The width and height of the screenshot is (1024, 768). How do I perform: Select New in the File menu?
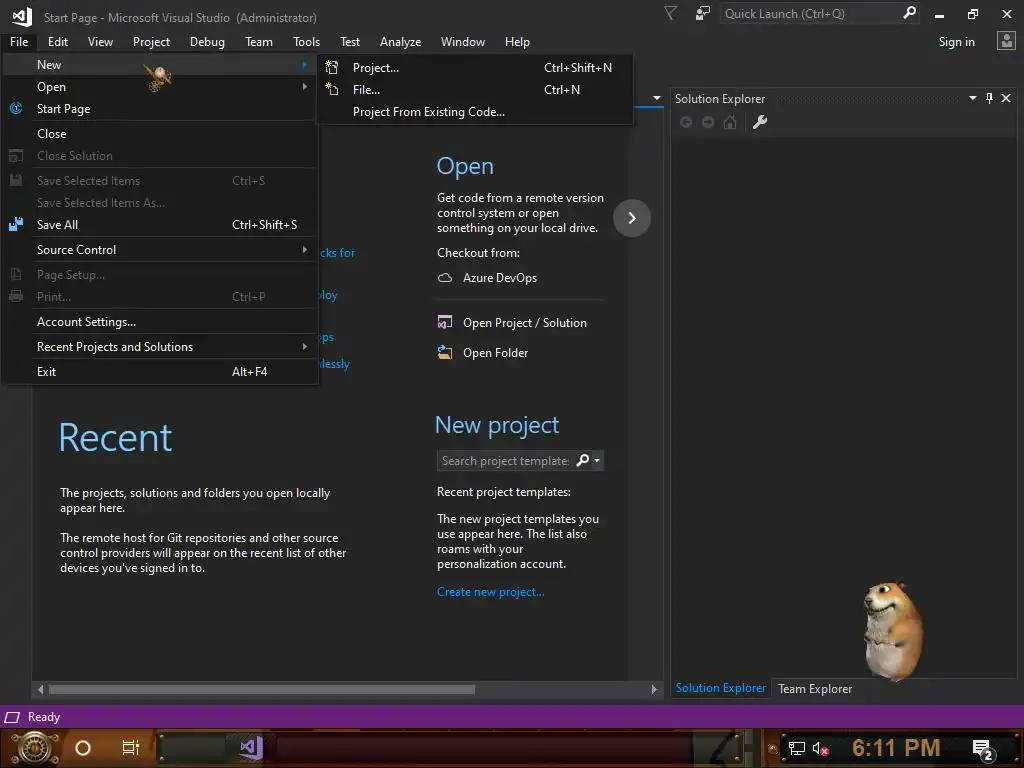pyautogui.click(x=160, y=65)
